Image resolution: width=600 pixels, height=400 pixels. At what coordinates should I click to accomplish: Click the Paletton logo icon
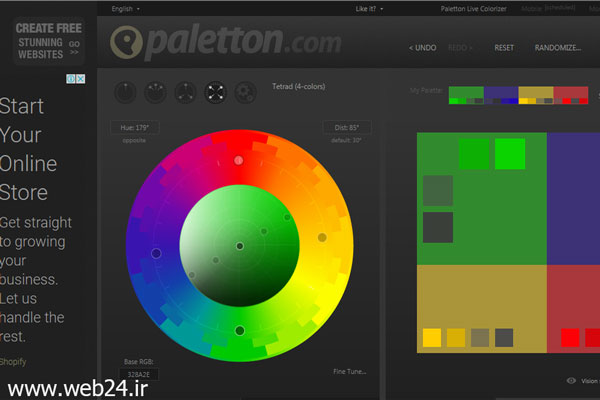coord(126,42)
